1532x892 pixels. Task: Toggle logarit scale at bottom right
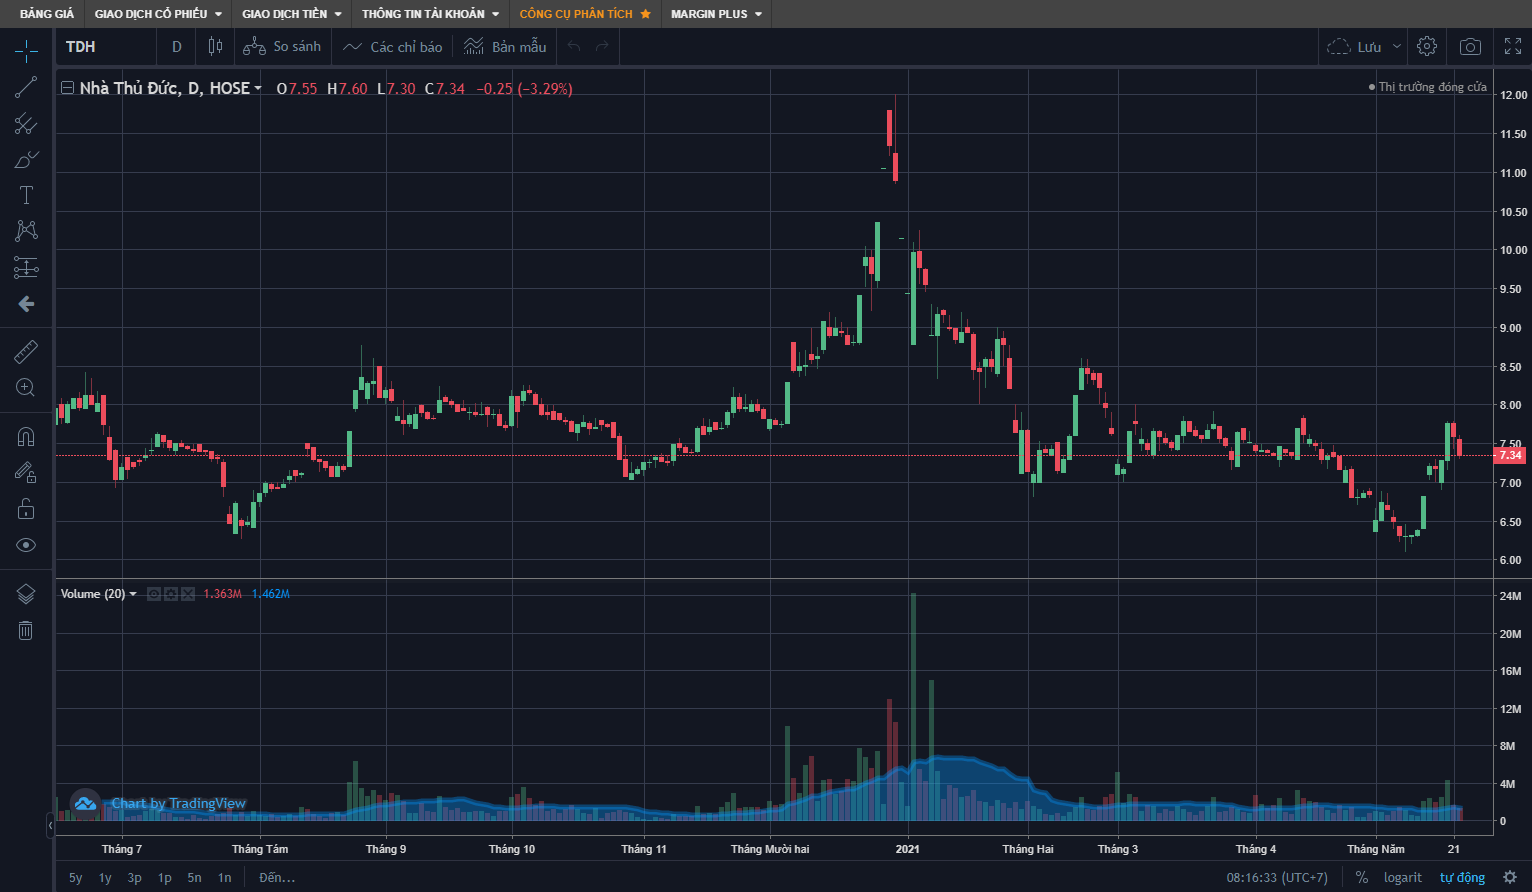click(1402, 877)
